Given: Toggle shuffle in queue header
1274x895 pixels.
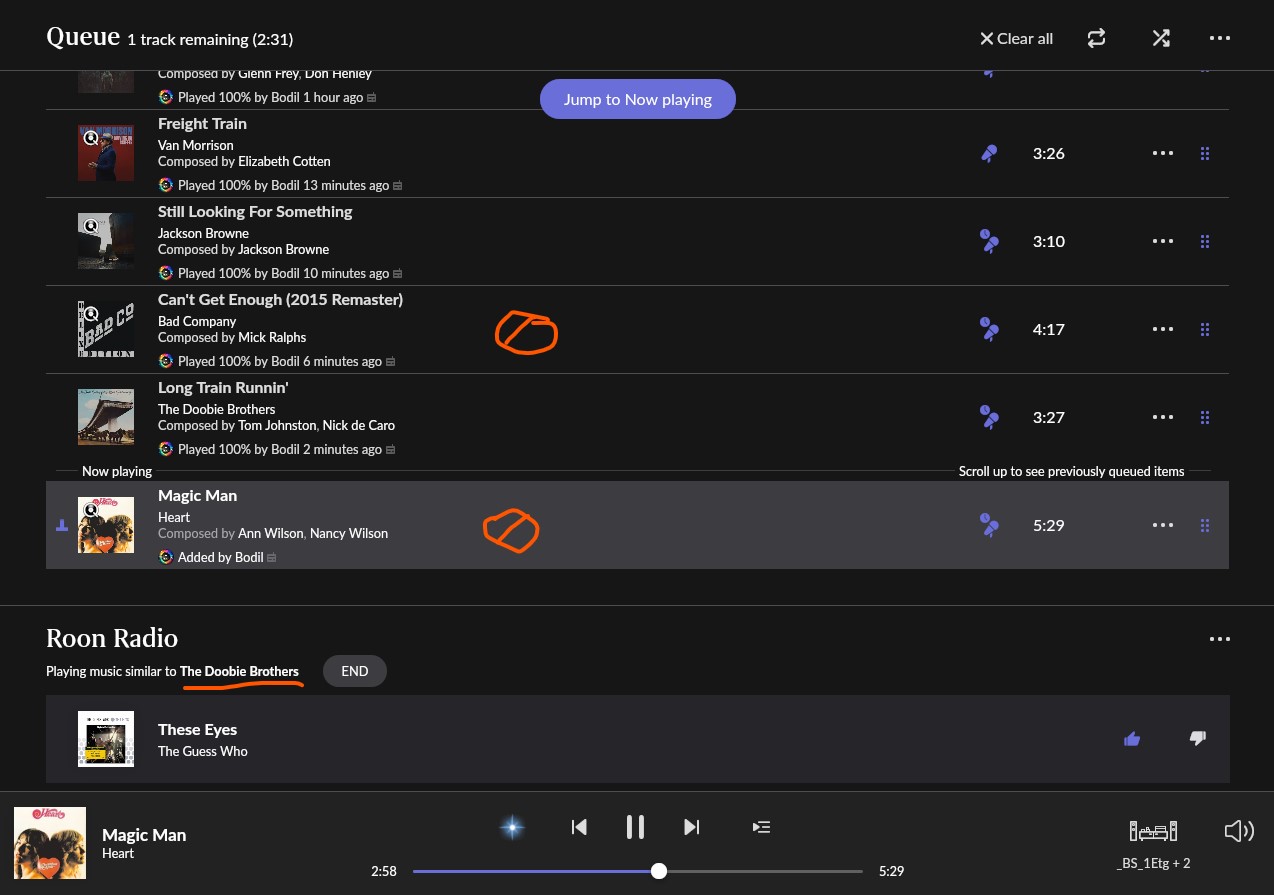Looking at the screenshot, I should 1160,38.
